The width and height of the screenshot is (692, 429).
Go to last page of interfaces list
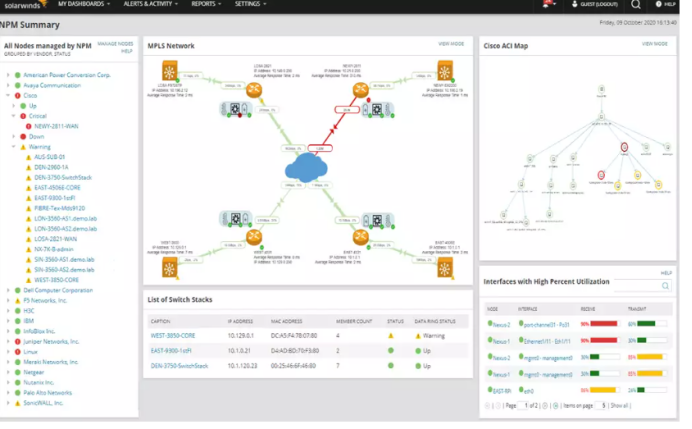point(555,406)
